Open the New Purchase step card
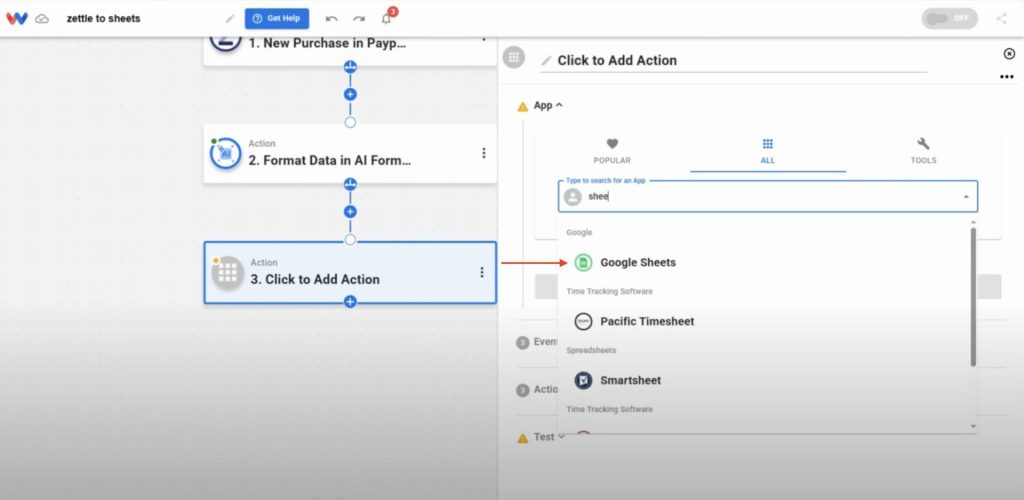This screenshot has height=500, width=1024. 350,51
